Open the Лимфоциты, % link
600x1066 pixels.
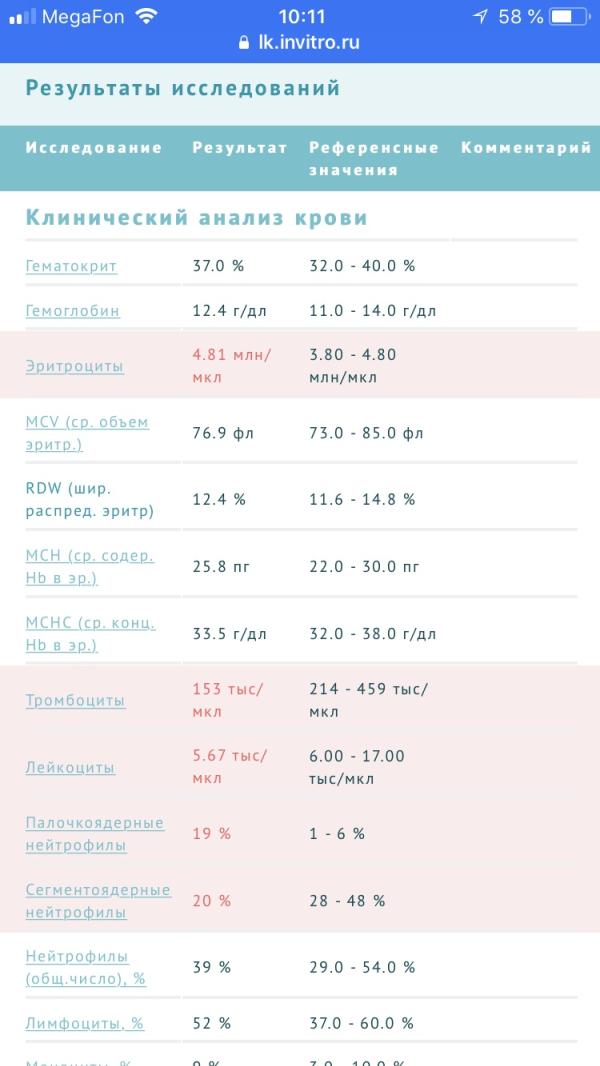85,1023
